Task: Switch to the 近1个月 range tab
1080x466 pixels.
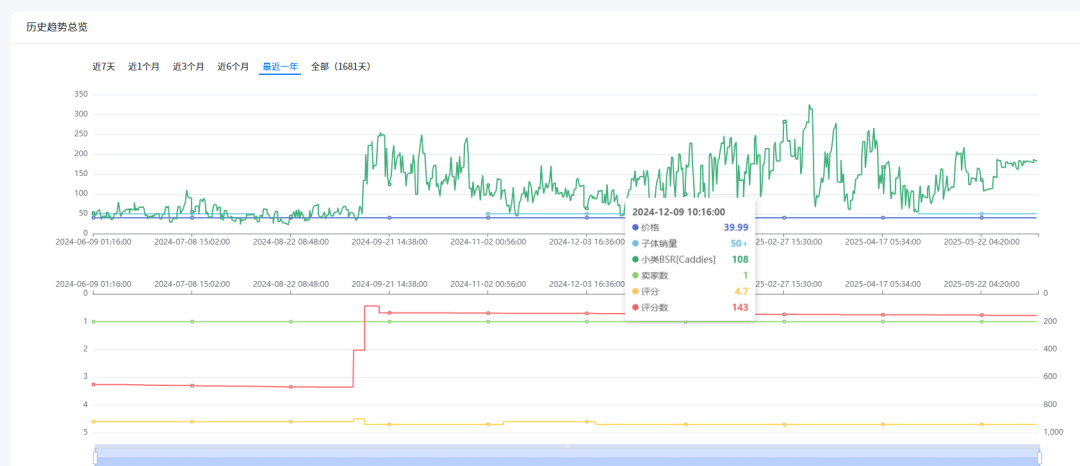Action: [144, 67]
